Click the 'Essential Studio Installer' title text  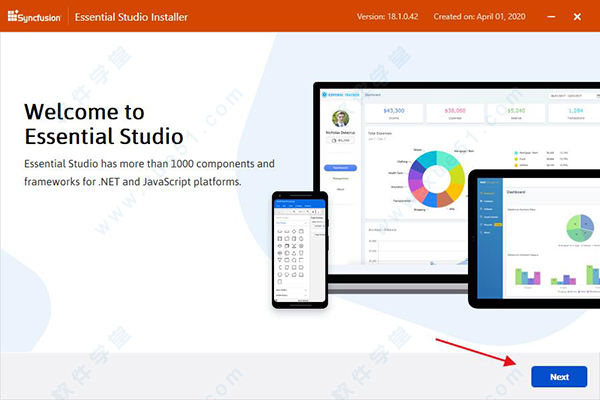tap(131, 17)
